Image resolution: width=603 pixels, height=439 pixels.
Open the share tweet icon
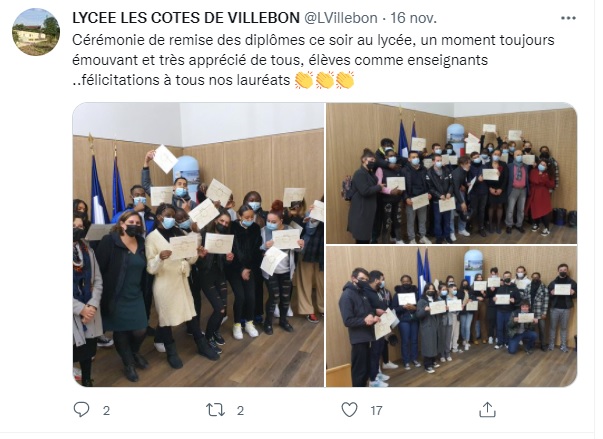[487, 409]
